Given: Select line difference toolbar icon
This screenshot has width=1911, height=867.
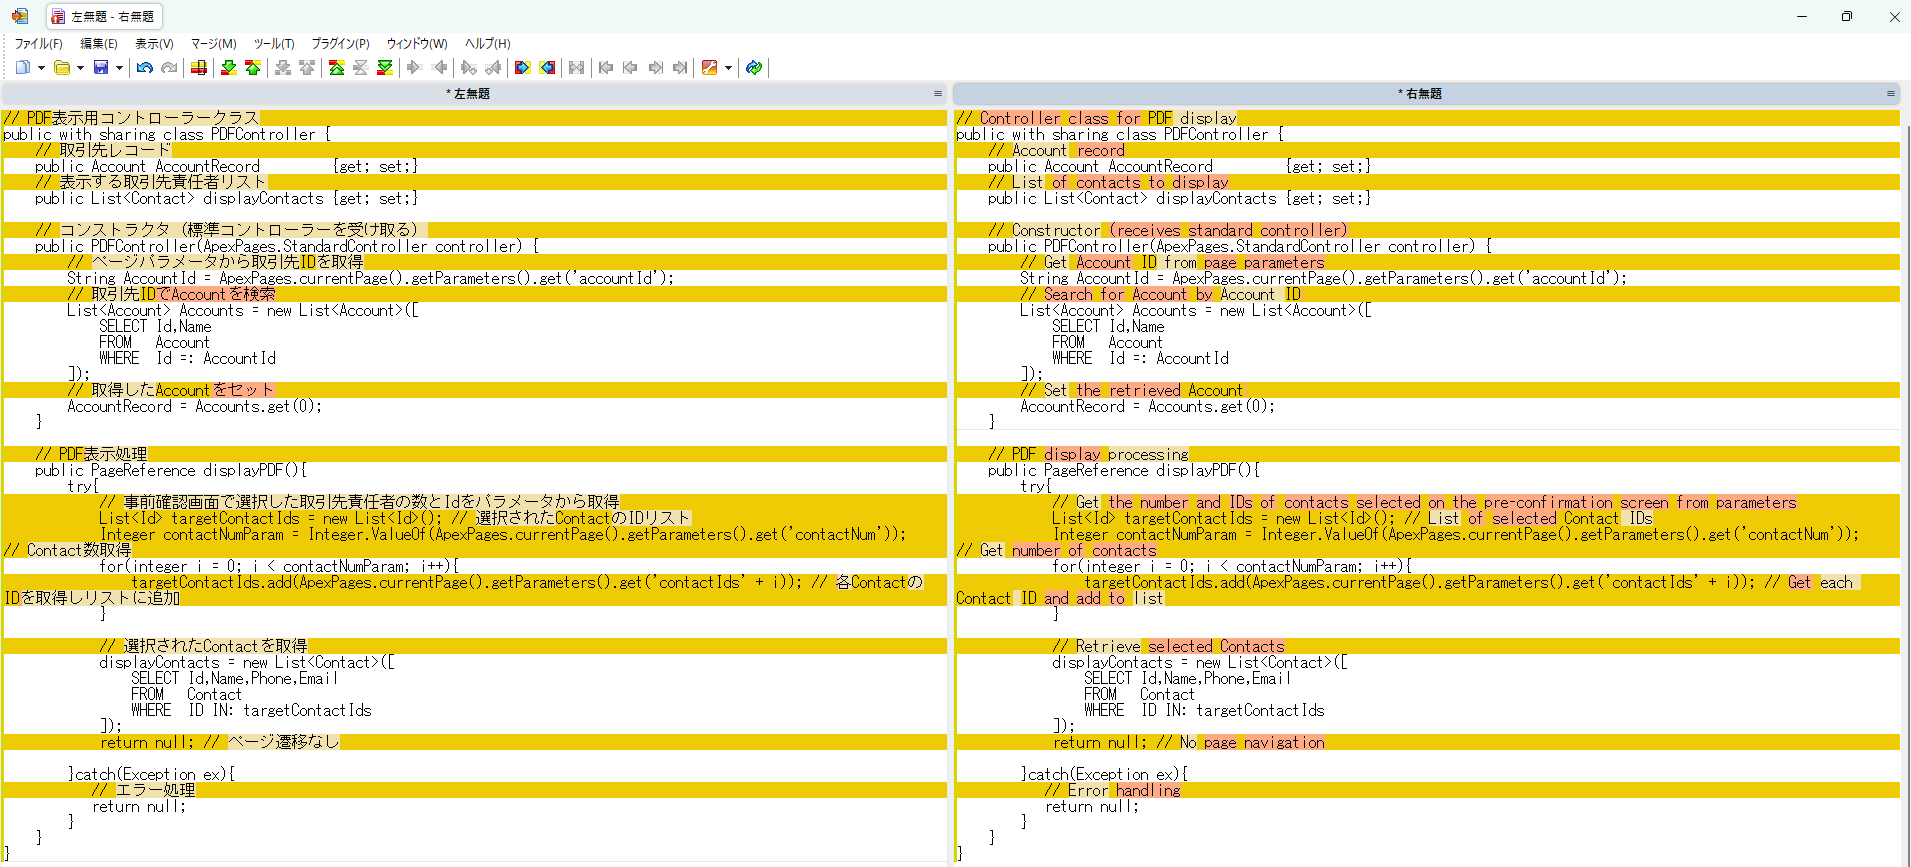Looking at the screenshot, I should (x=199, y=68).
